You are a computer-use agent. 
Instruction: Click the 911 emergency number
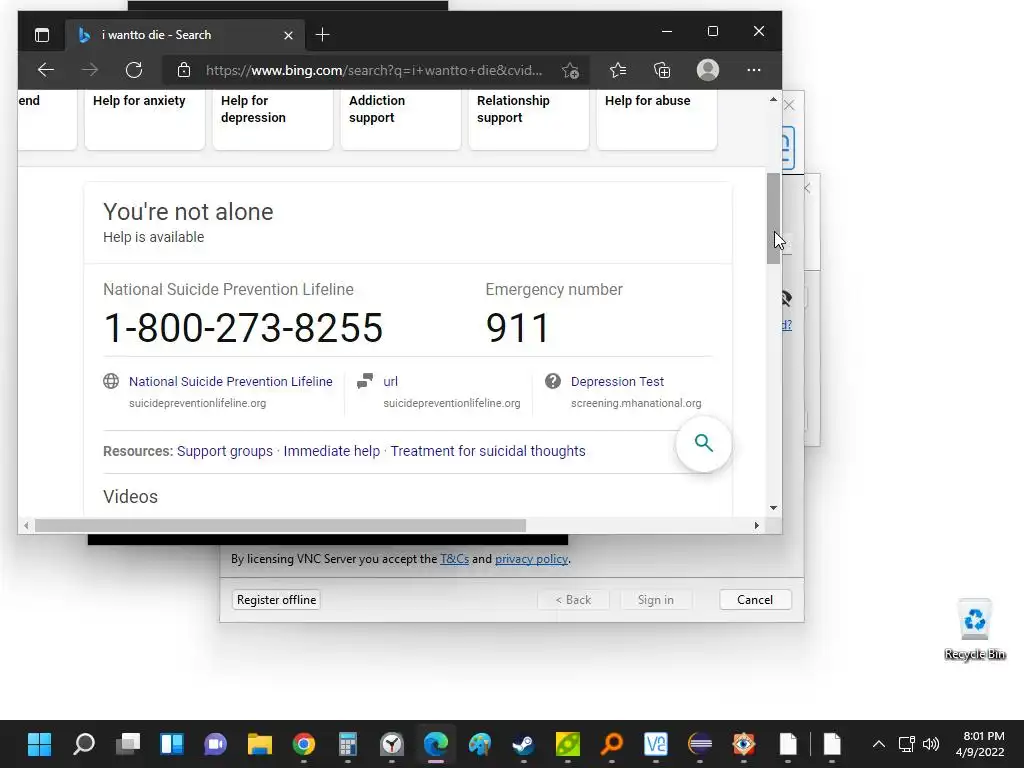[518, 328]
